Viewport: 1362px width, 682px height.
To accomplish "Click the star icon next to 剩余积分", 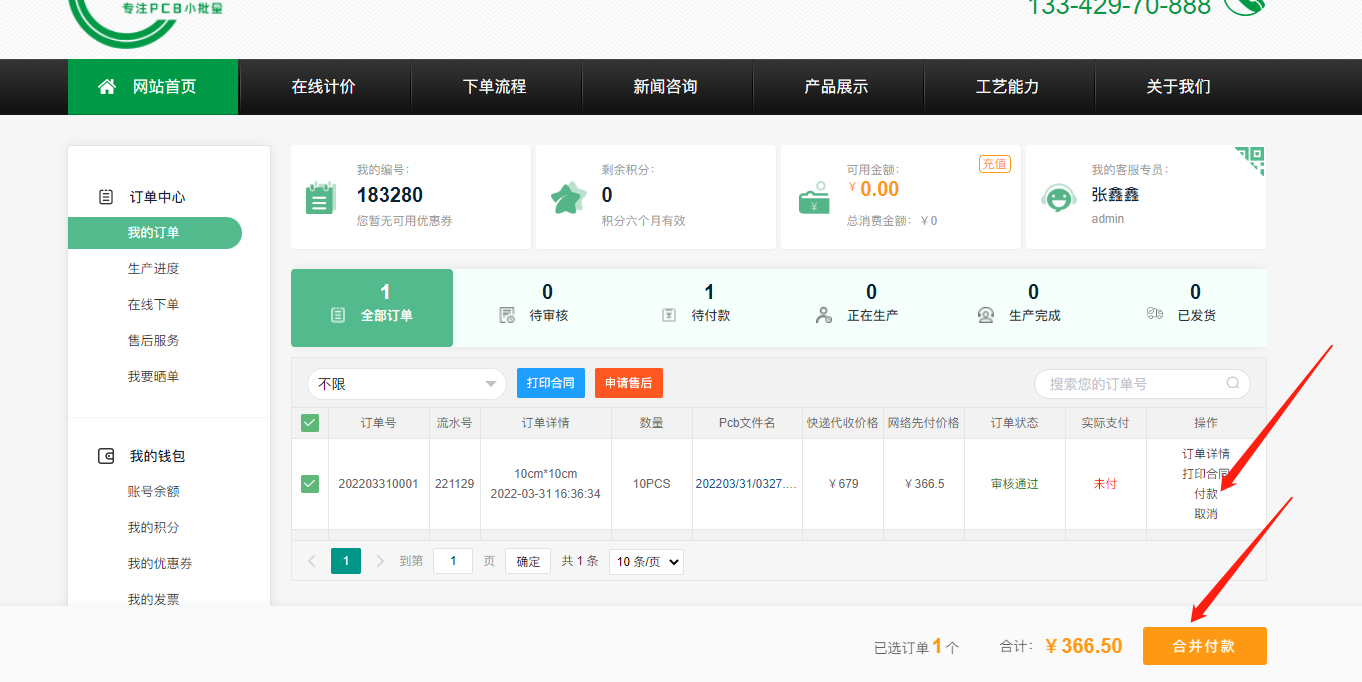I will [x=568, y=197].
